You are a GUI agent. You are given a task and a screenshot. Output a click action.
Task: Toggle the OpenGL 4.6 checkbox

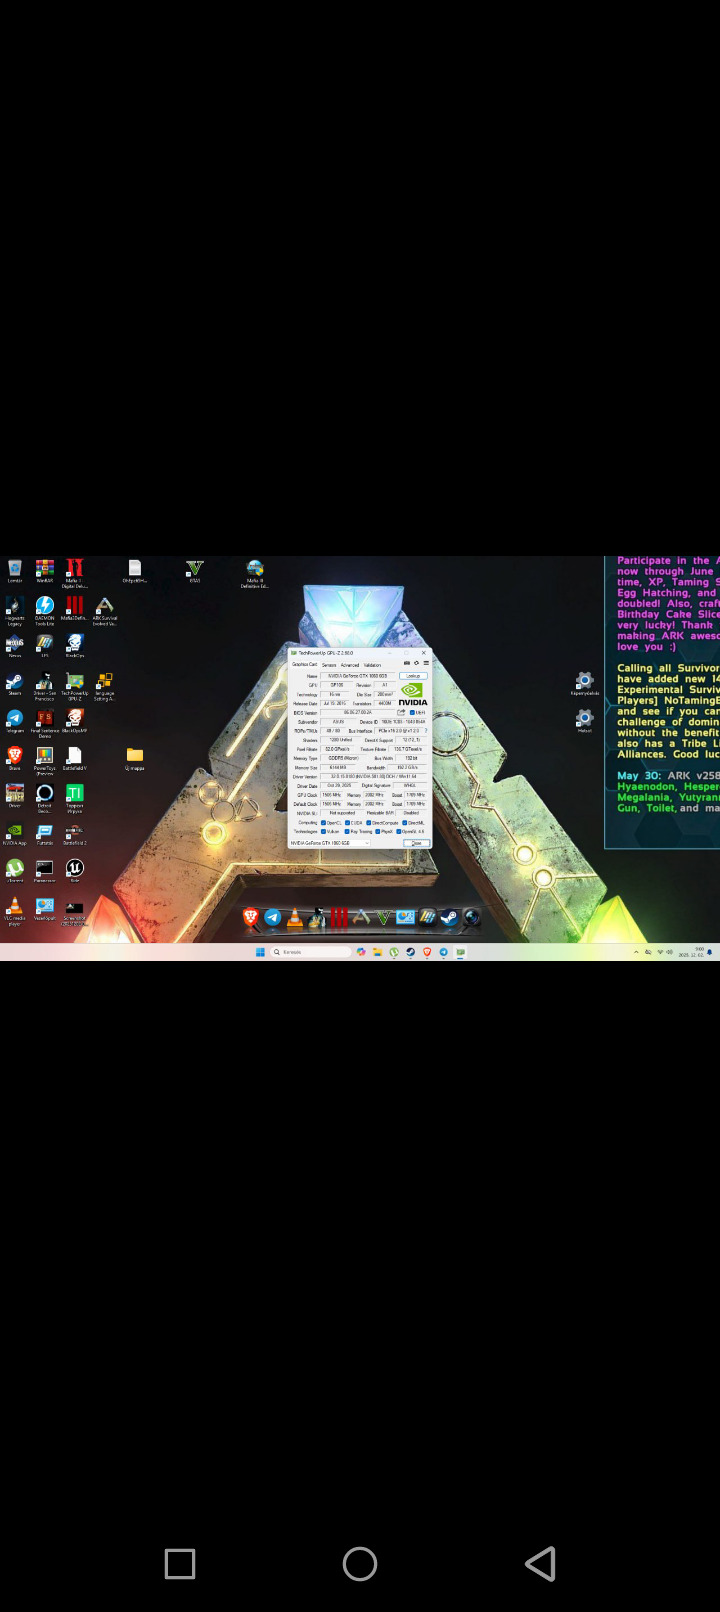pyautogui.click(x=398, y=831)
